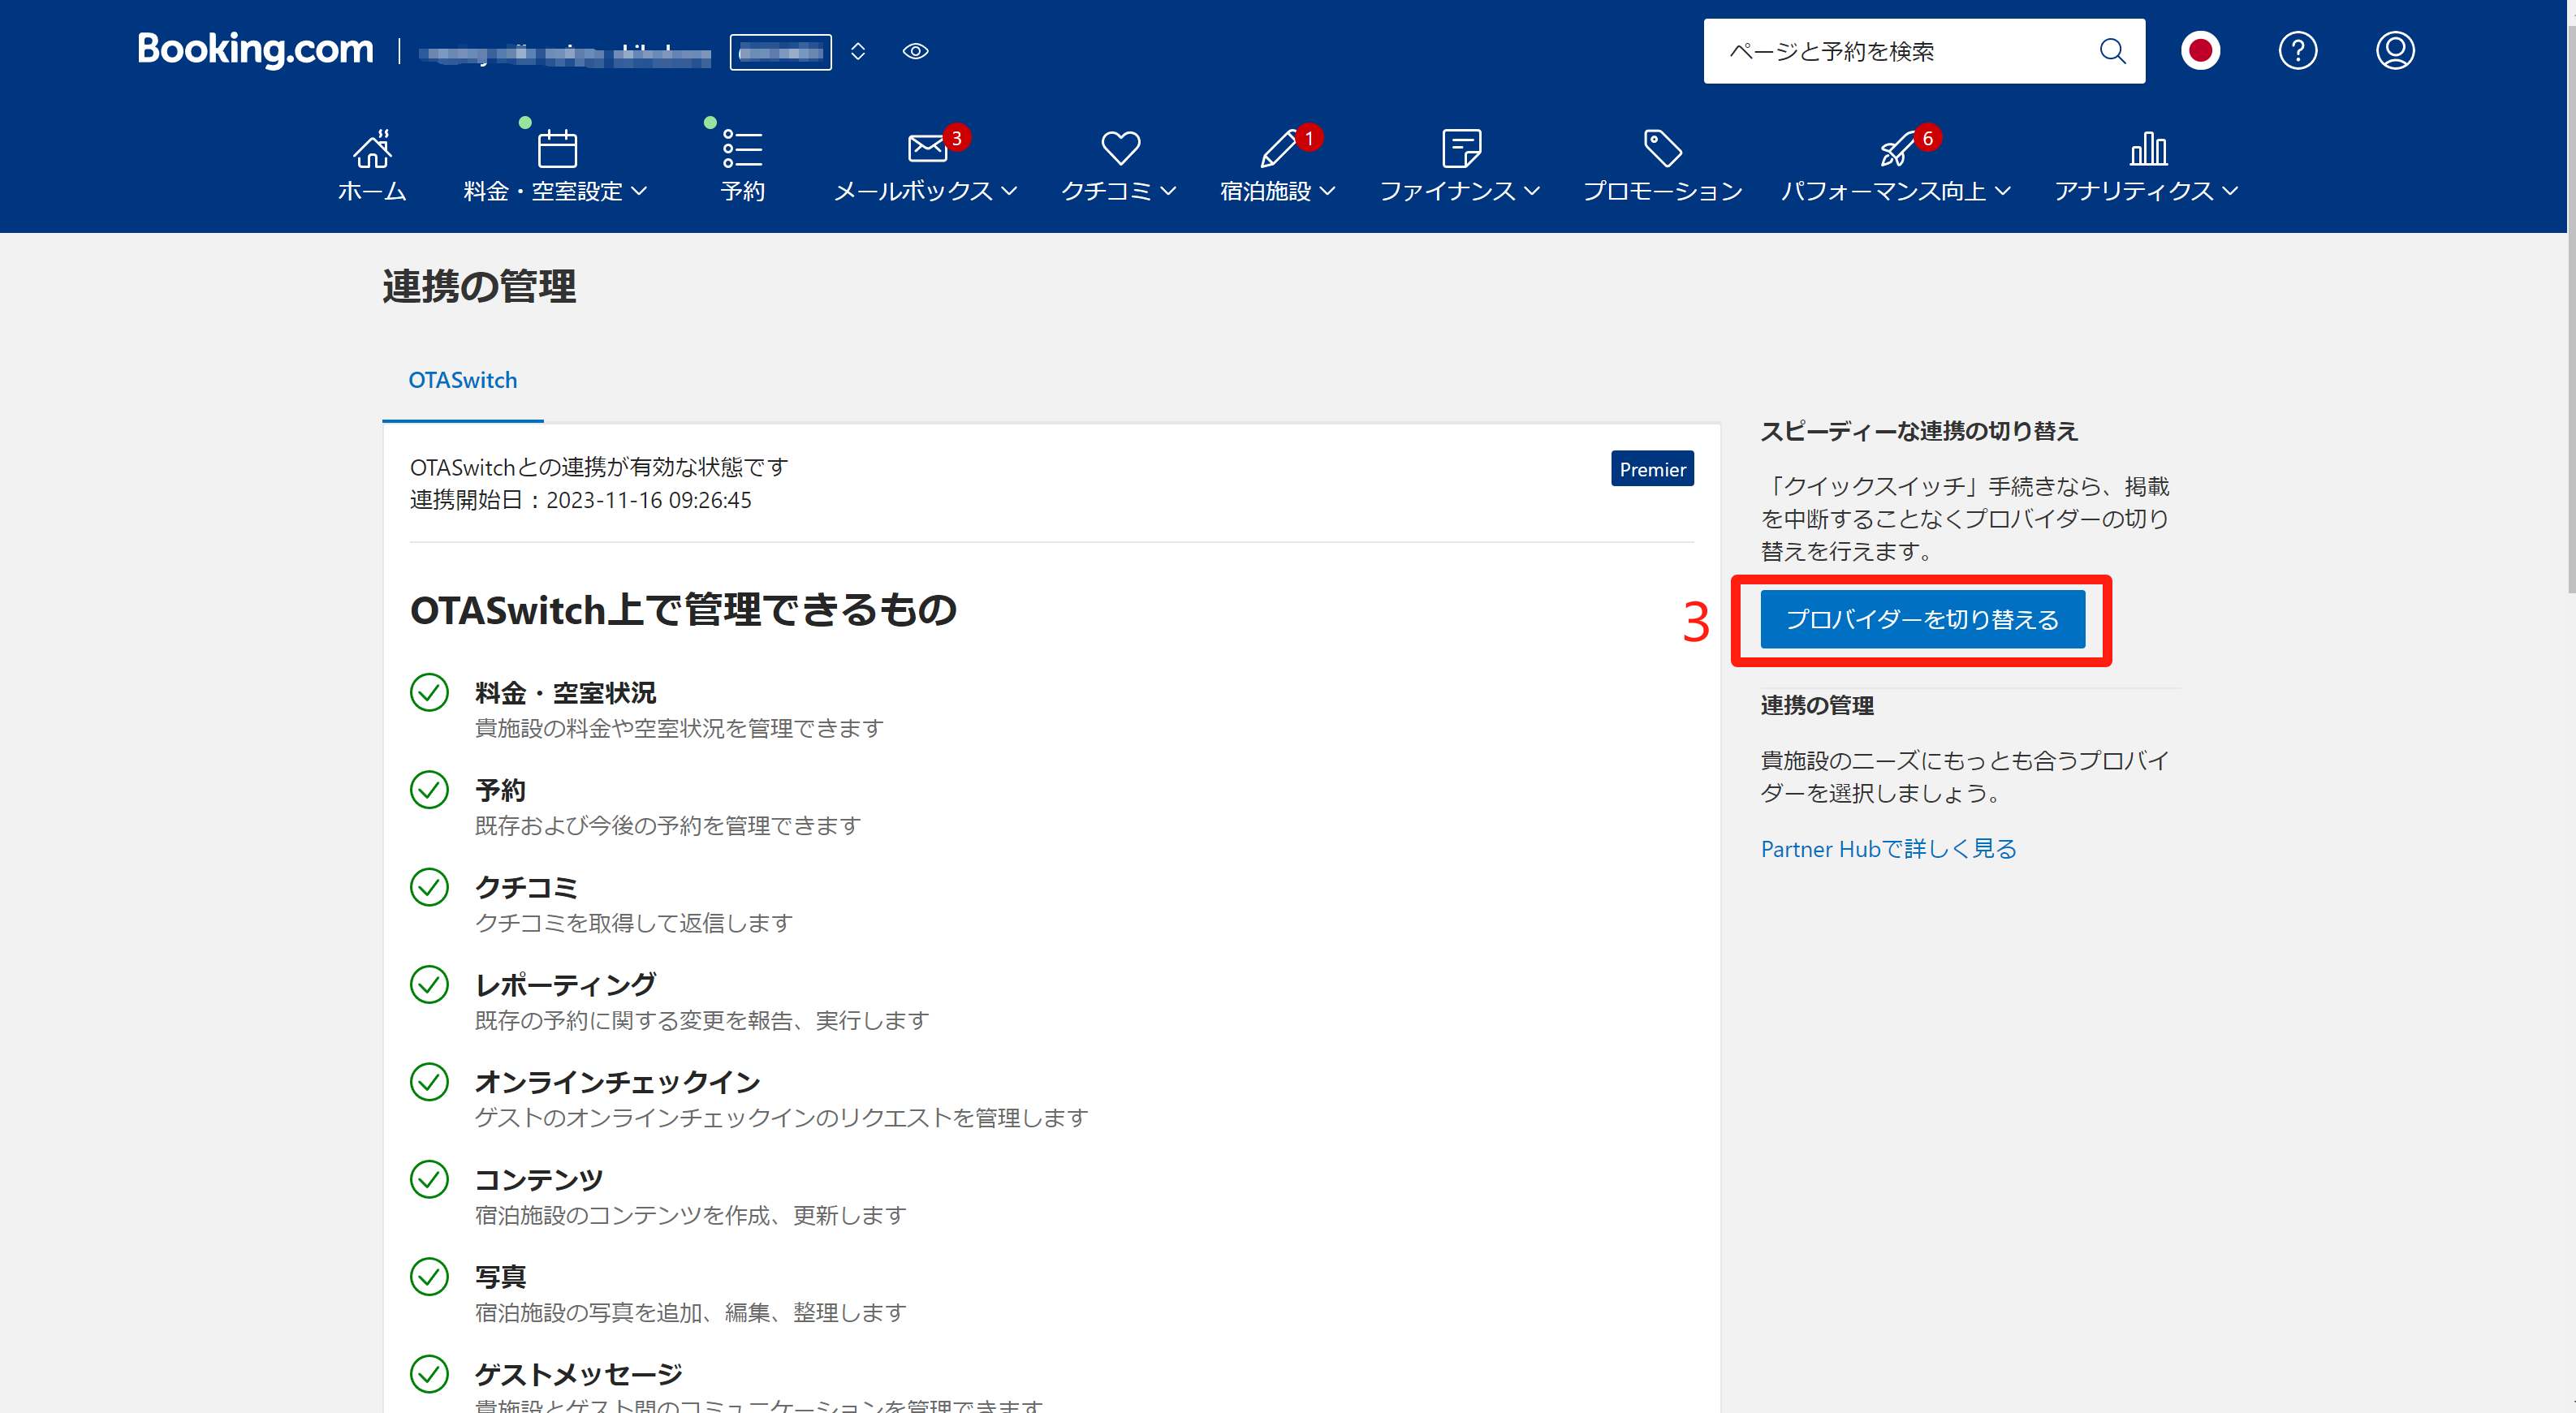Click the green check next to ゲストメッセージ
The width and height of the screenshot is (2576, 1413).
(x=429, y=1373)
